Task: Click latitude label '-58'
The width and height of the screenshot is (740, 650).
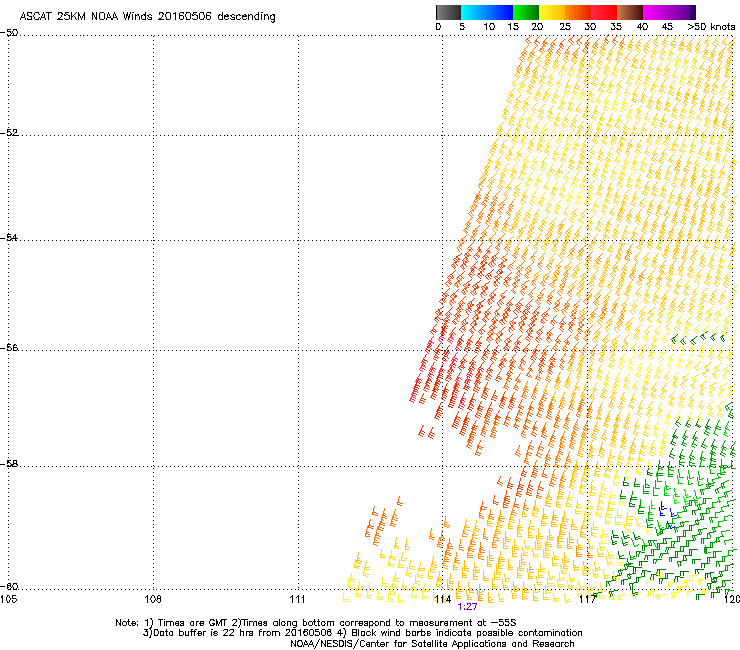Action: coord(9,464)
